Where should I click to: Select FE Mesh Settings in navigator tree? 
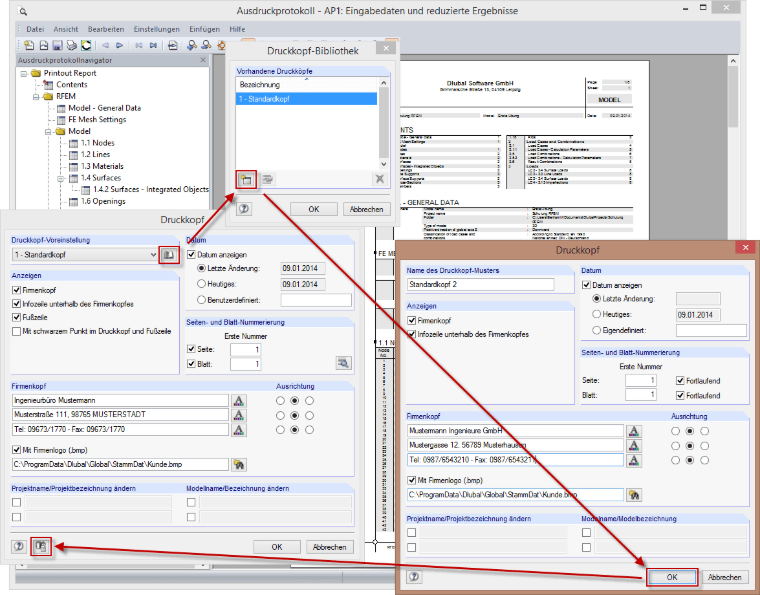tap(97, 119)
